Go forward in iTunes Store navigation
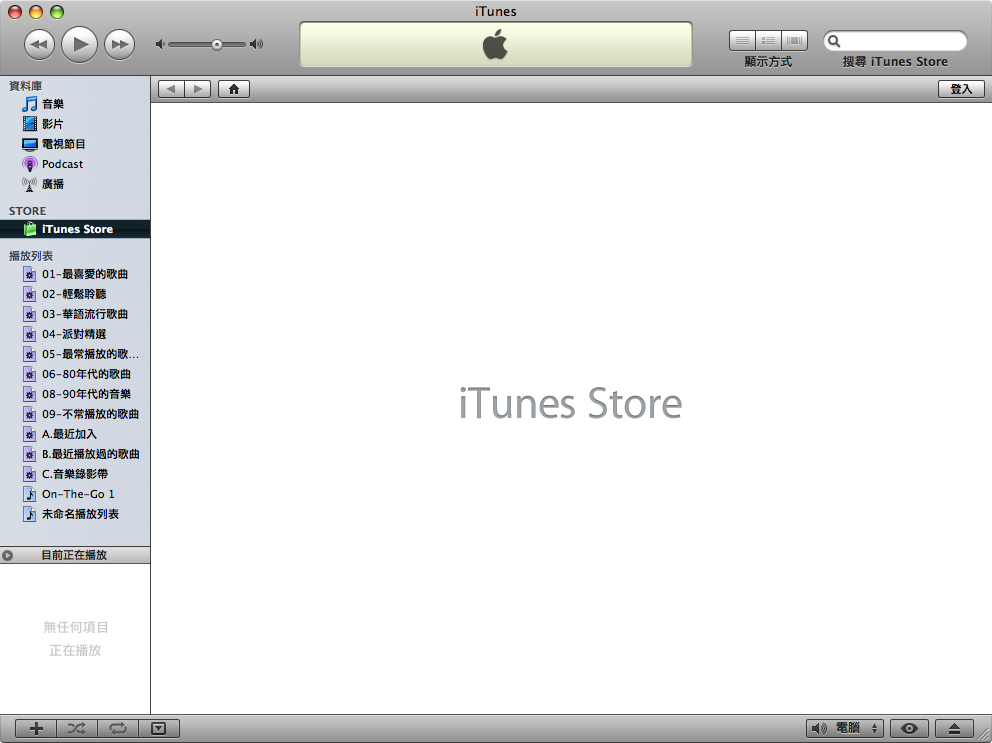This screenshot has width=992, height=743. pos(198,89)
